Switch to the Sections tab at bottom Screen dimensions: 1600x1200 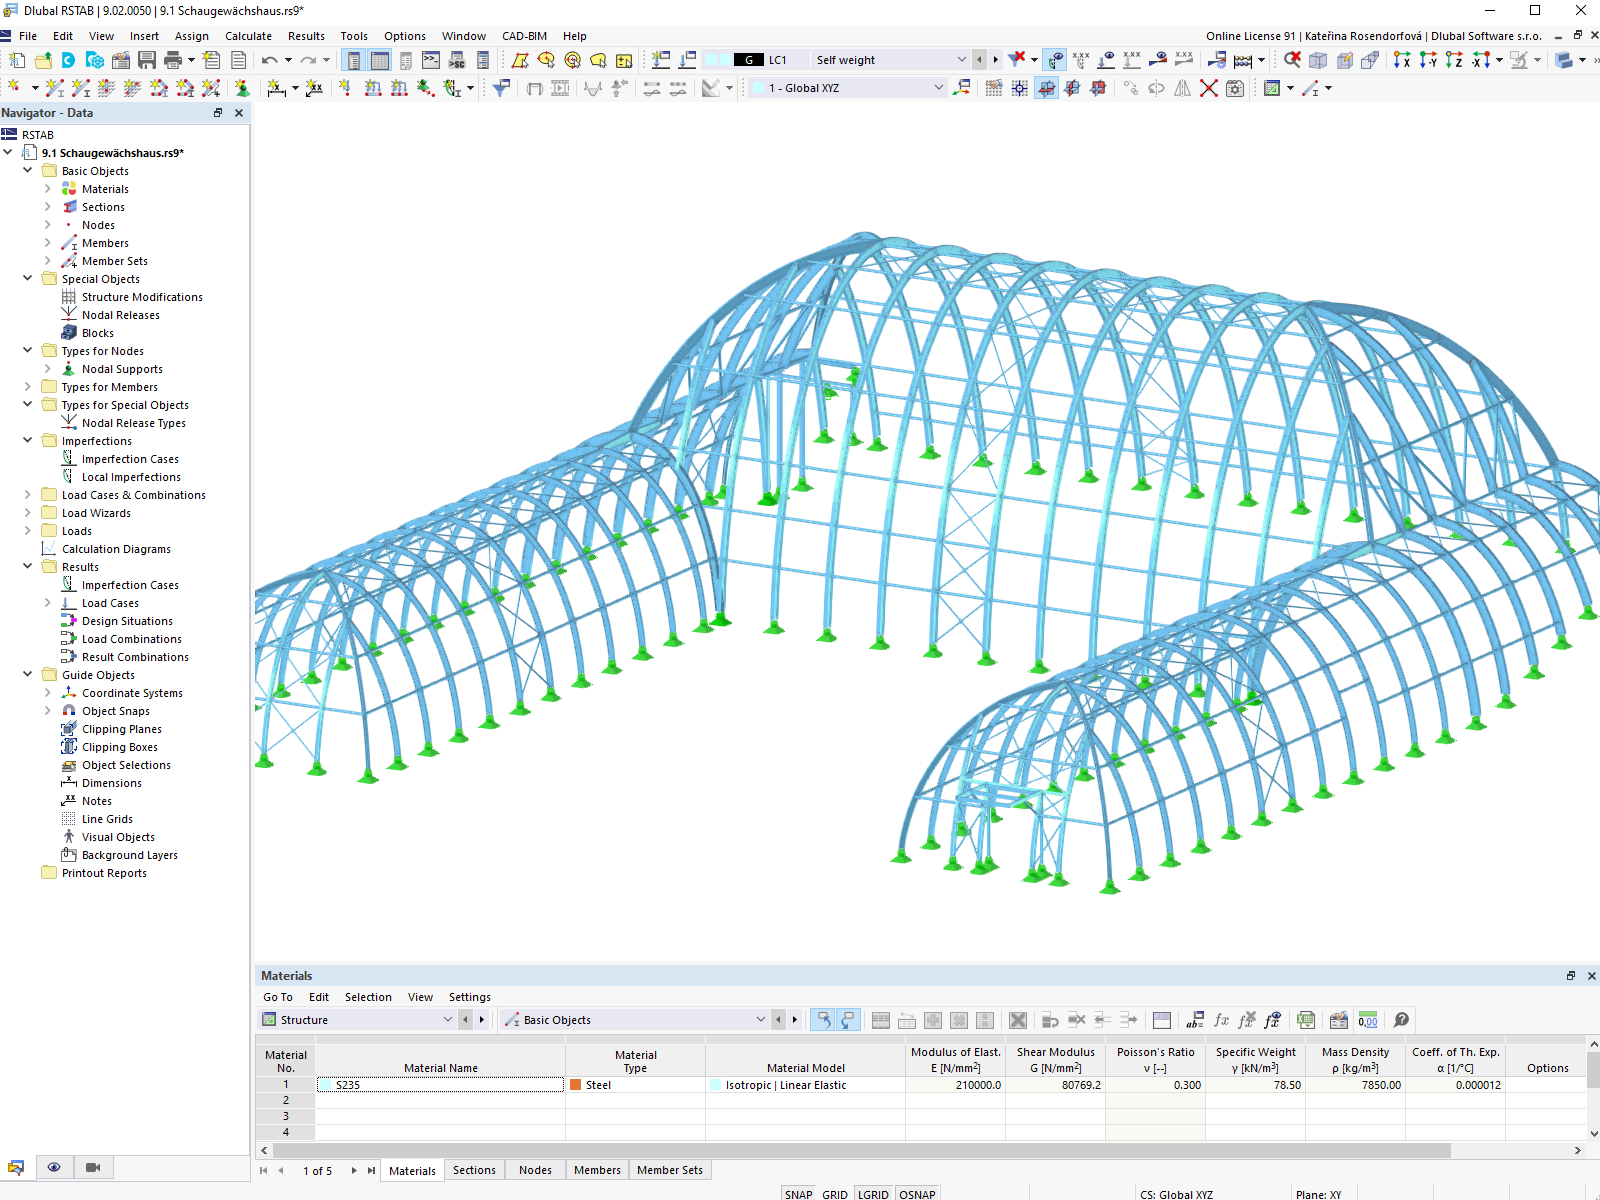[474, 1170]
